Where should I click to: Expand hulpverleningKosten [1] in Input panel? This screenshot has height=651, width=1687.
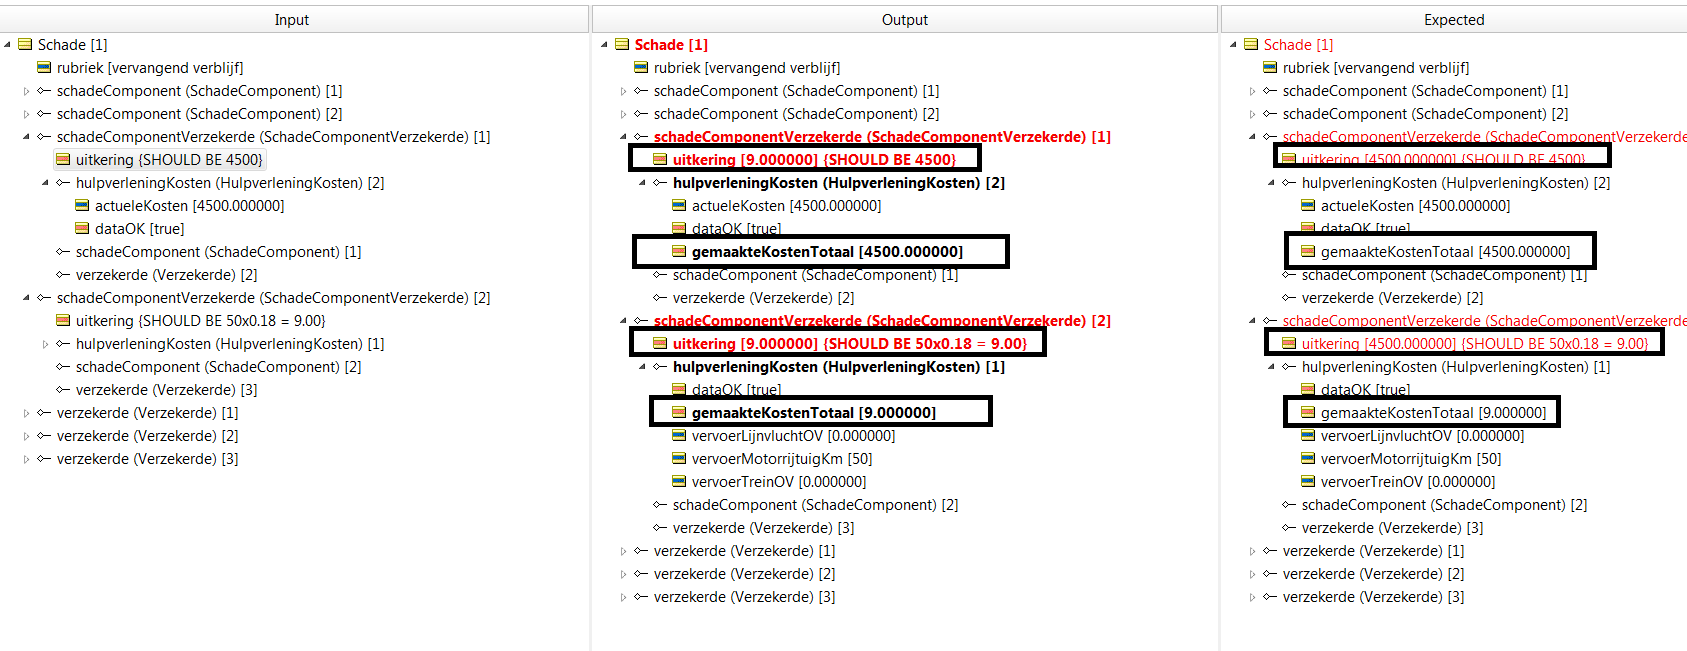click(45, 344)
